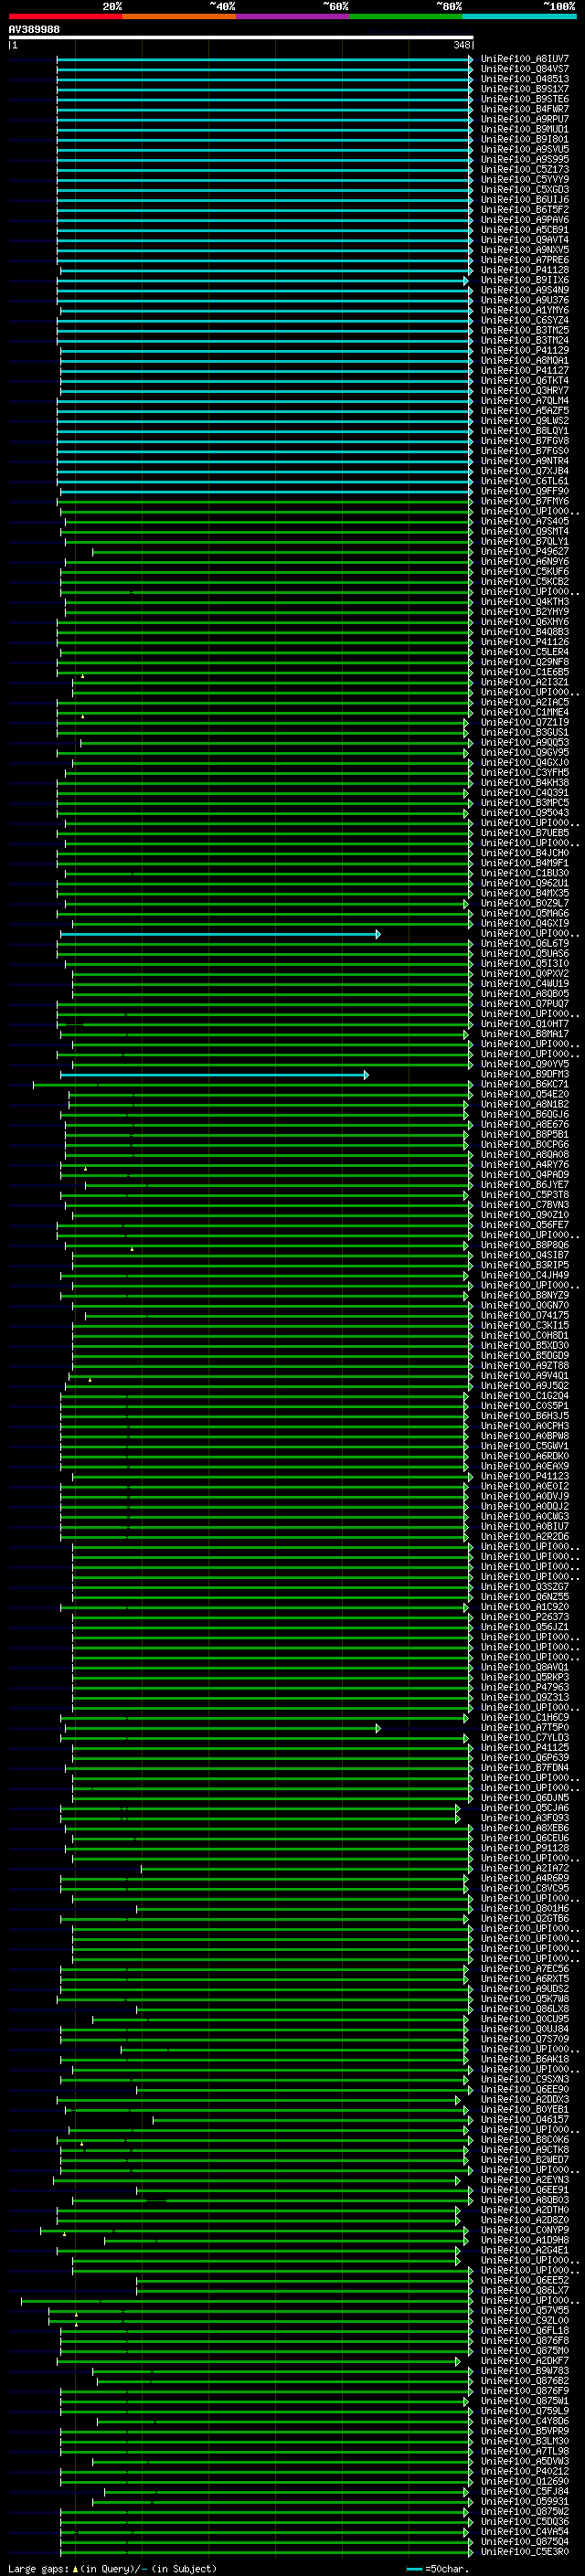Image resolution: width=585 pixels, height=2576 pixels.
Task: Select hit UniRef100_B6JYE7
Action: click(x=525, y=1186)
